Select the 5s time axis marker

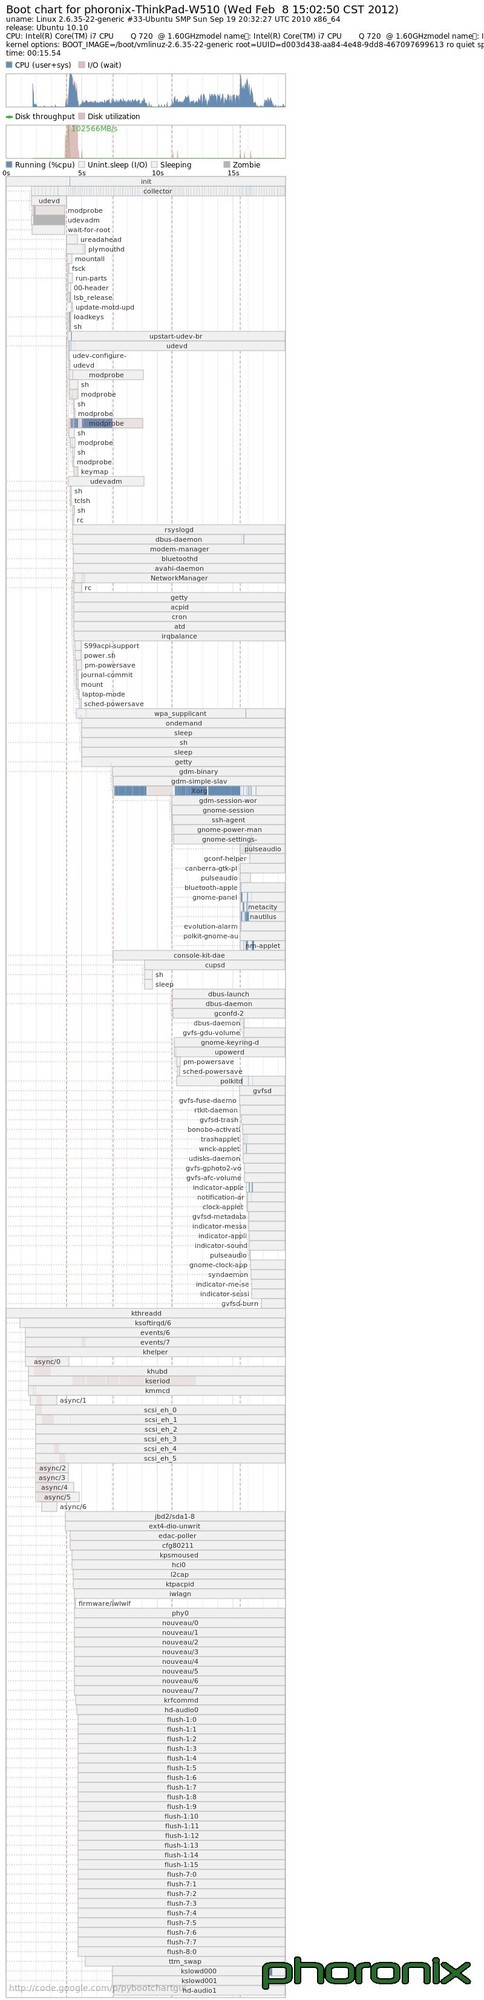pos(81,173)
